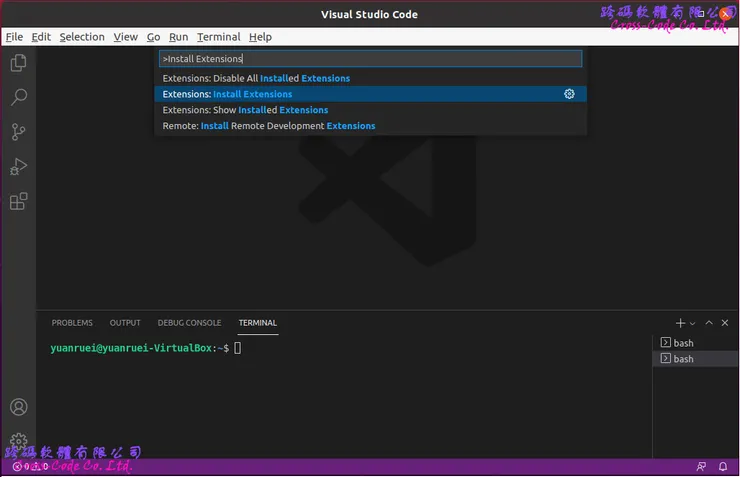Maximize the panel size with up chevron
The height and width of the screenshot is (477, 740).
(709, 323)
